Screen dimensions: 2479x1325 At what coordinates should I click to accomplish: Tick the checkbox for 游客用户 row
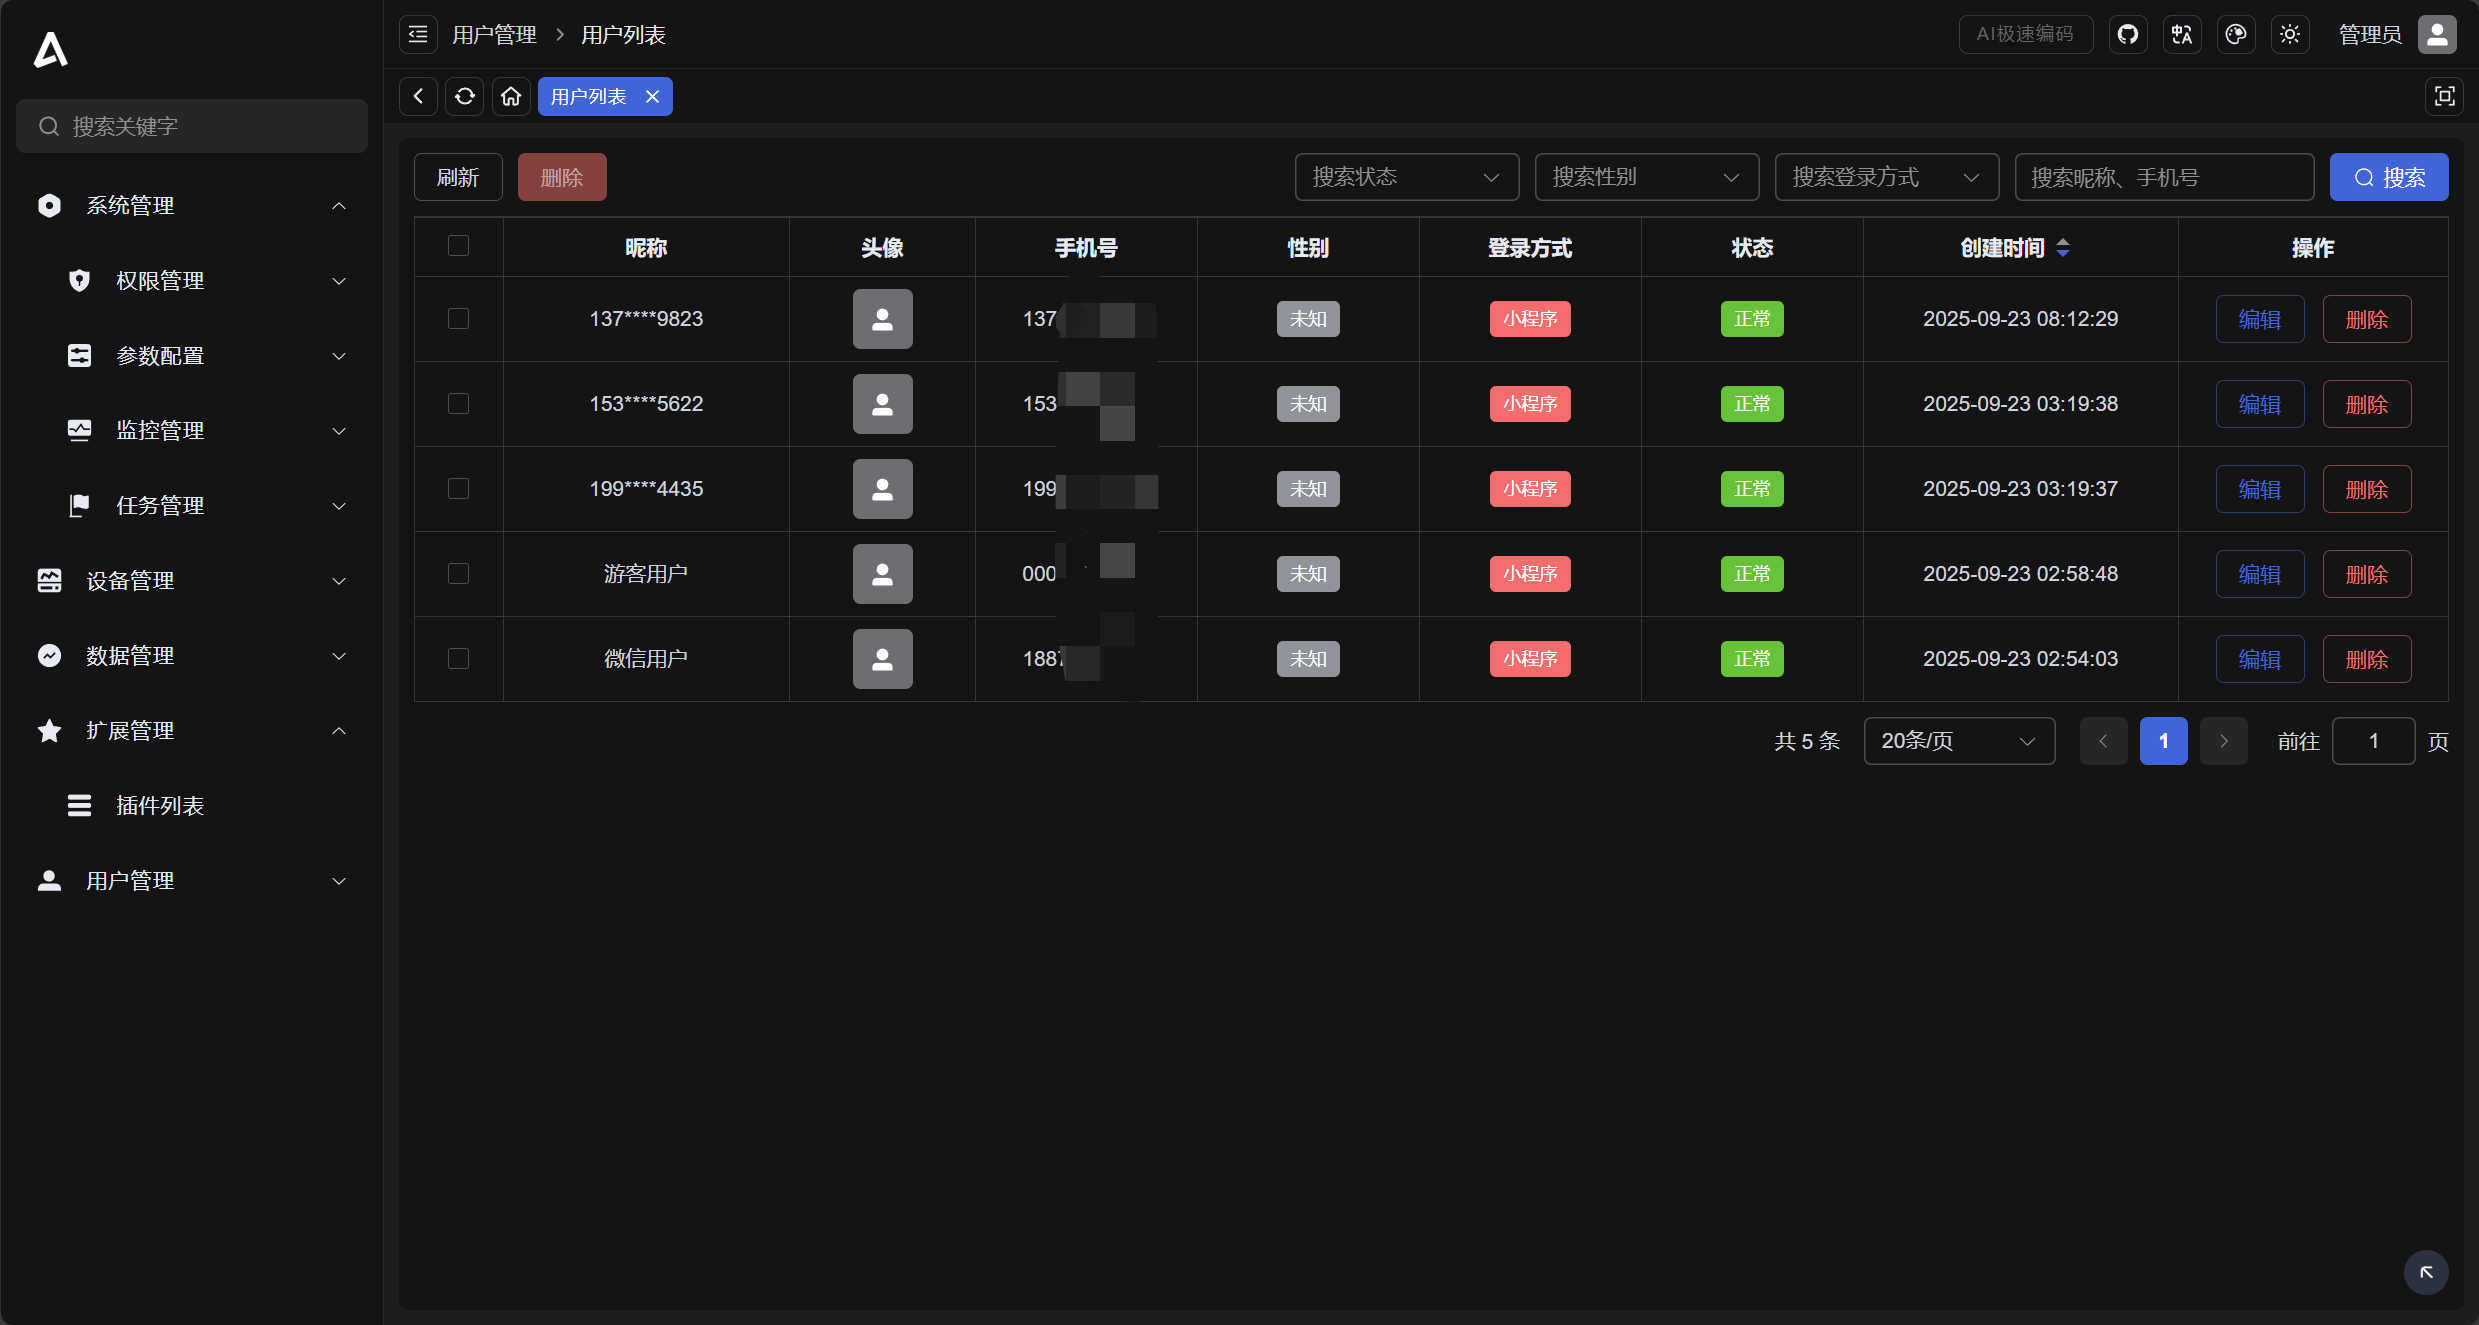[x=458, y=574]
